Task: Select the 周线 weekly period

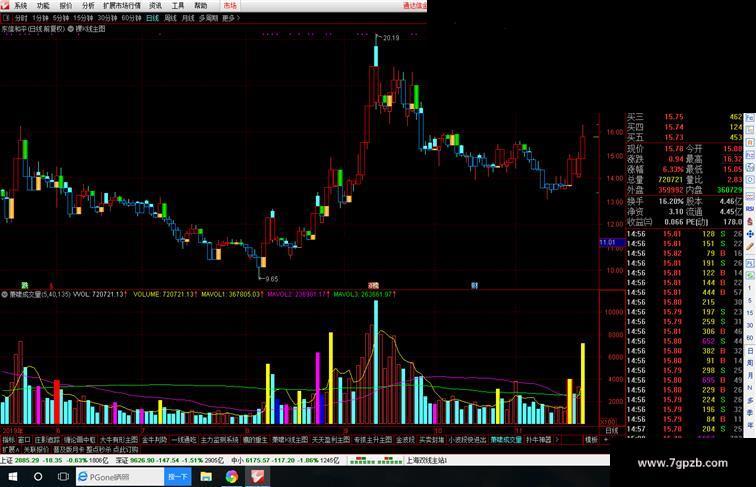Action: [170, 18]
